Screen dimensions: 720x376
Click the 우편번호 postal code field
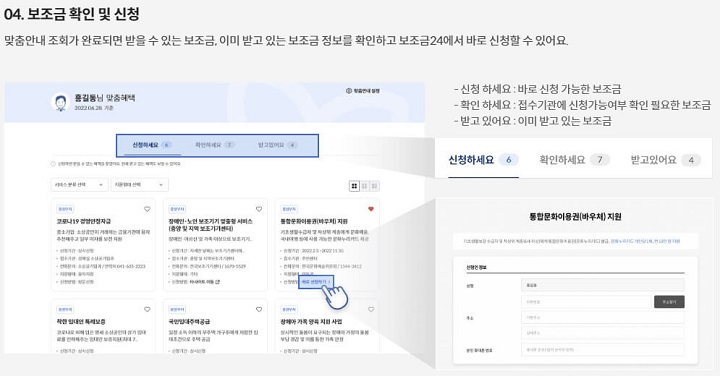click(x=586, y=302)
